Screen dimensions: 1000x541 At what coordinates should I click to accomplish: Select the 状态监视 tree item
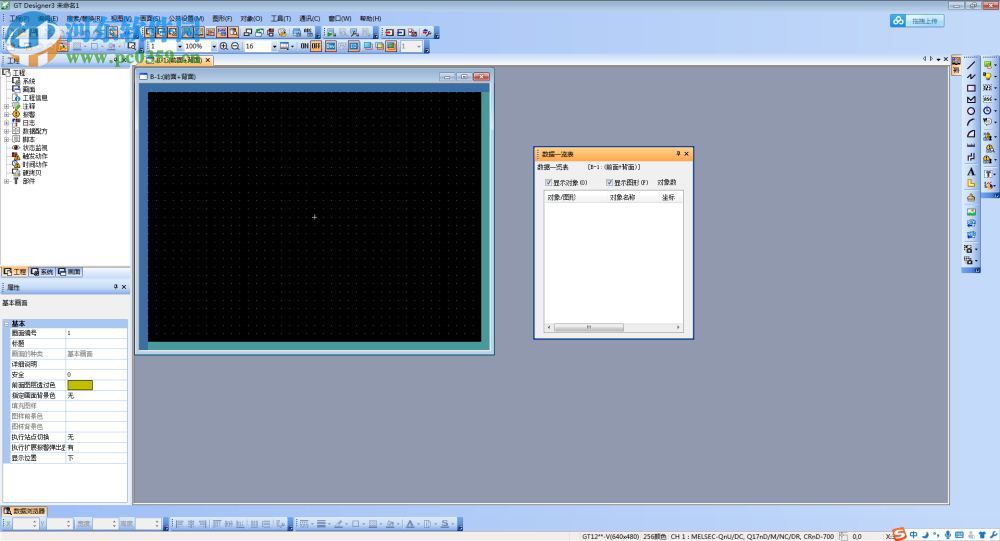[x=35, y=148]
